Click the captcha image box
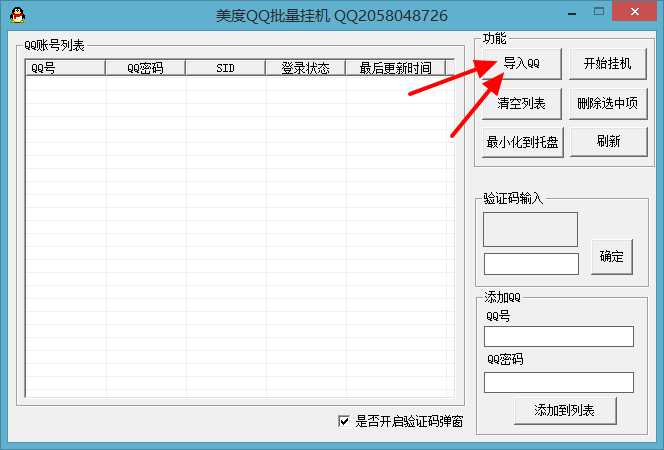This screenshot has width=664, height=450. pos(530,229)
